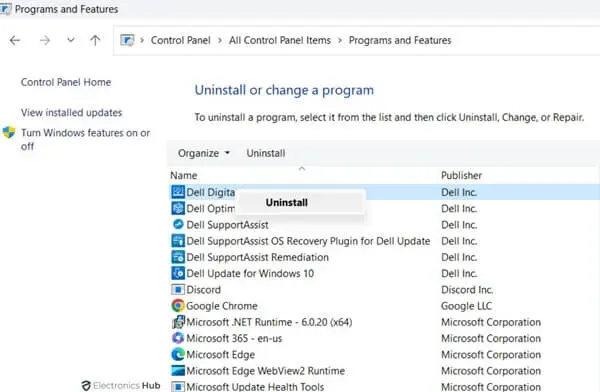
Task: Expand chevron after the address bar icon
Action: (x=142, y=40)
